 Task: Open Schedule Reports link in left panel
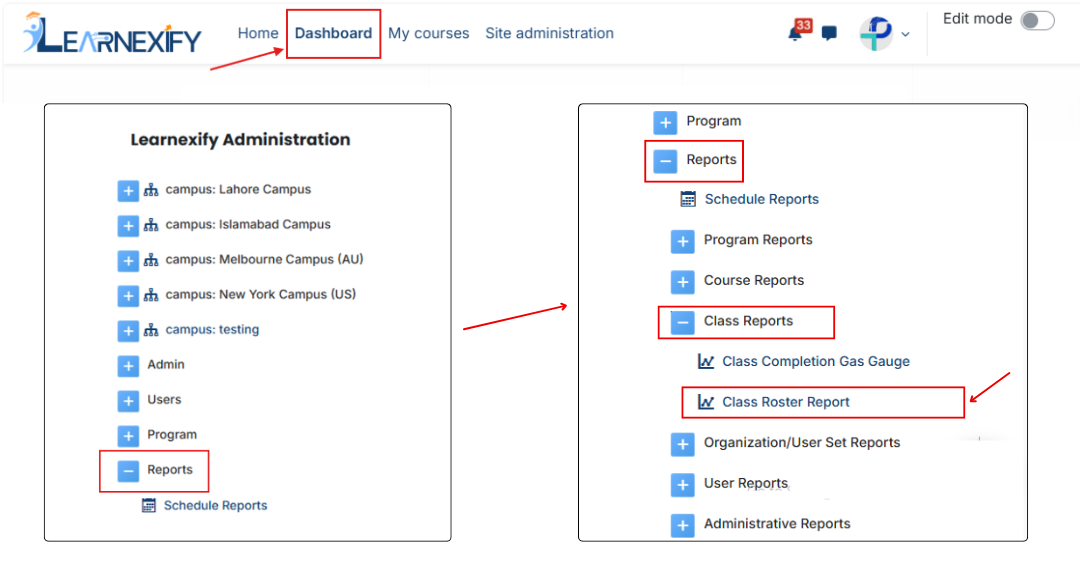(x=216, y=505)
